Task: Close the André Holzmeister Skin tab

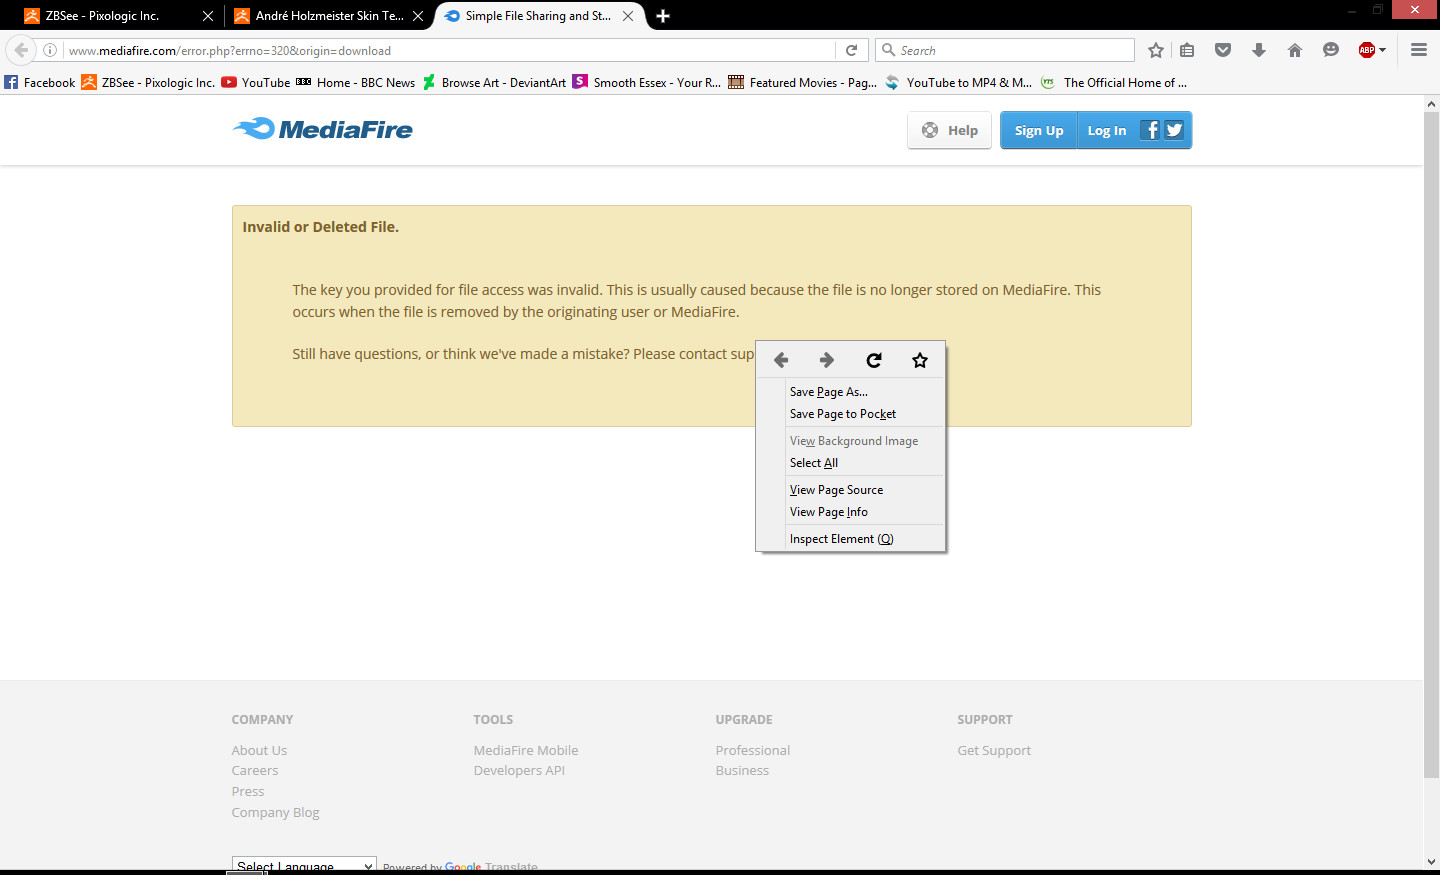Action: click(x=418, y=16)
